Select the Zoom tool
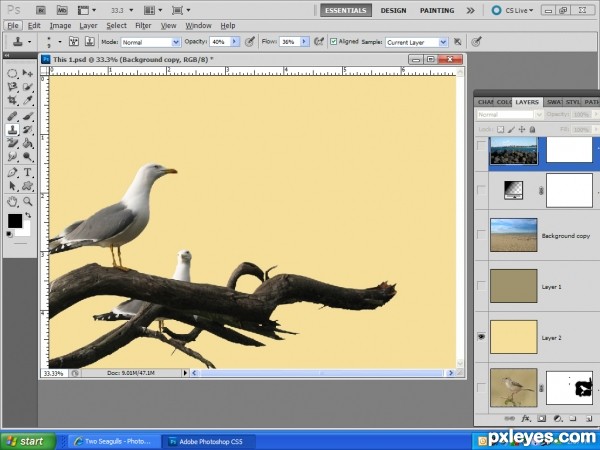The width and height of the screenshot is (600, 450). point(28,201)
